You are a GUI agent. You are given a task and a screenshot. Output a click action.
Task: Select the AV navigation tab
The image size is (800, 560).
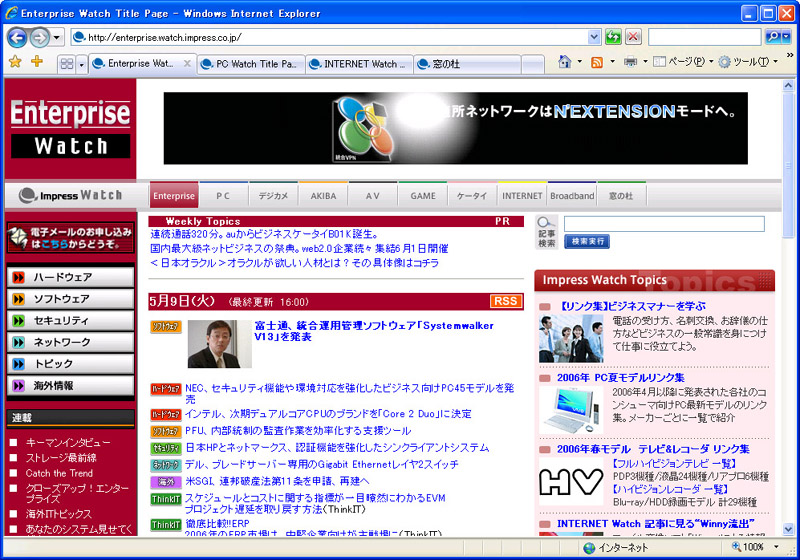tap(372, 195)
